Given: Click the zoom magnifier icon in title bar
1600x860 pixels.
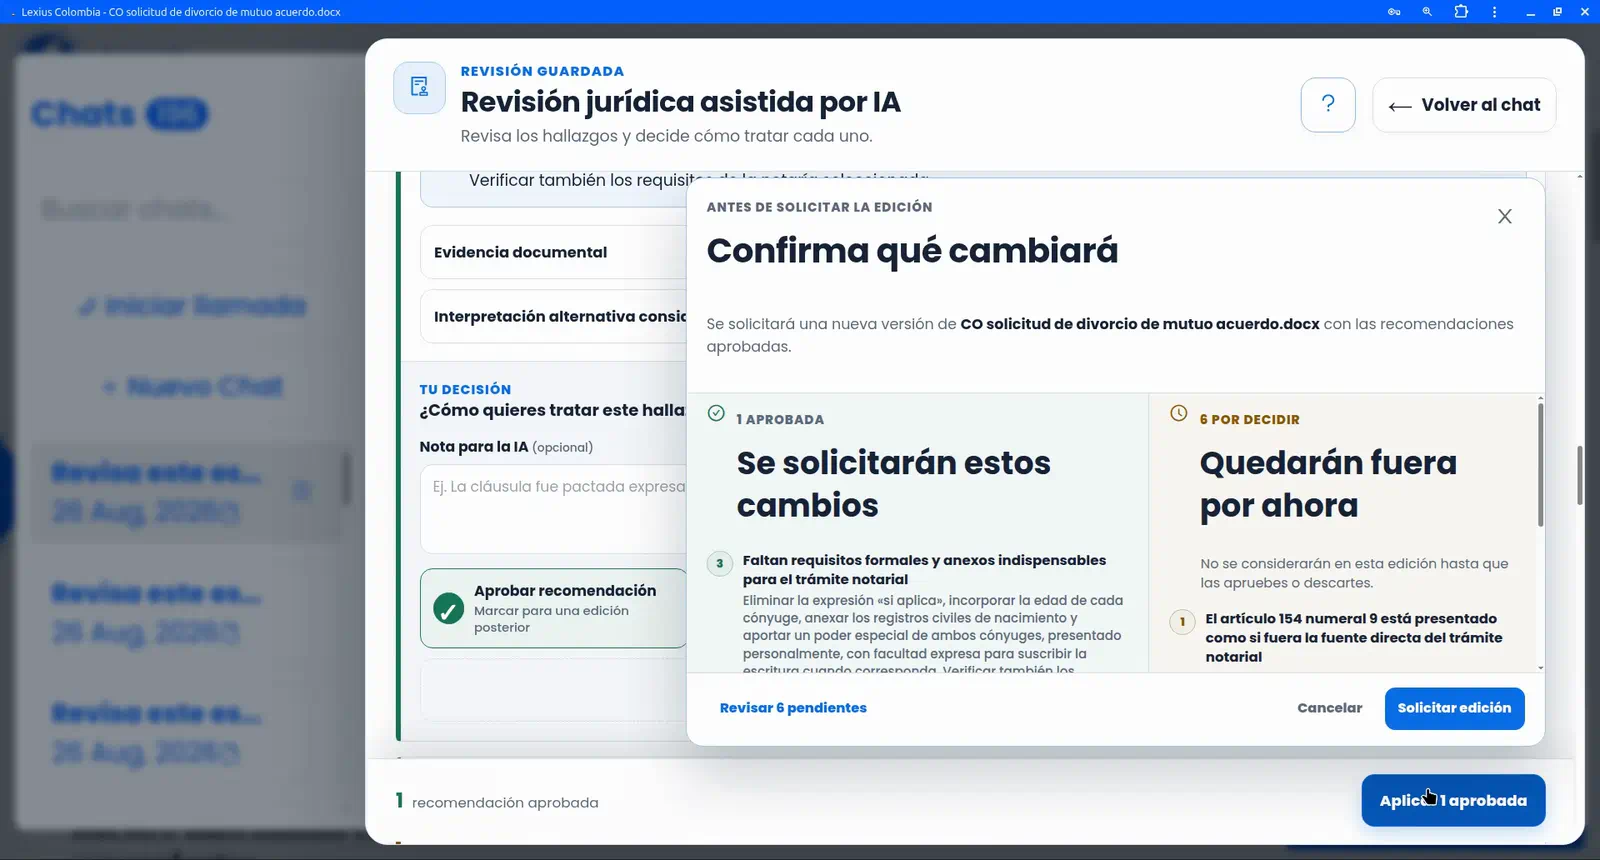Looking at the screenshot, I should pyautogui.click(x=1427, y=12).
